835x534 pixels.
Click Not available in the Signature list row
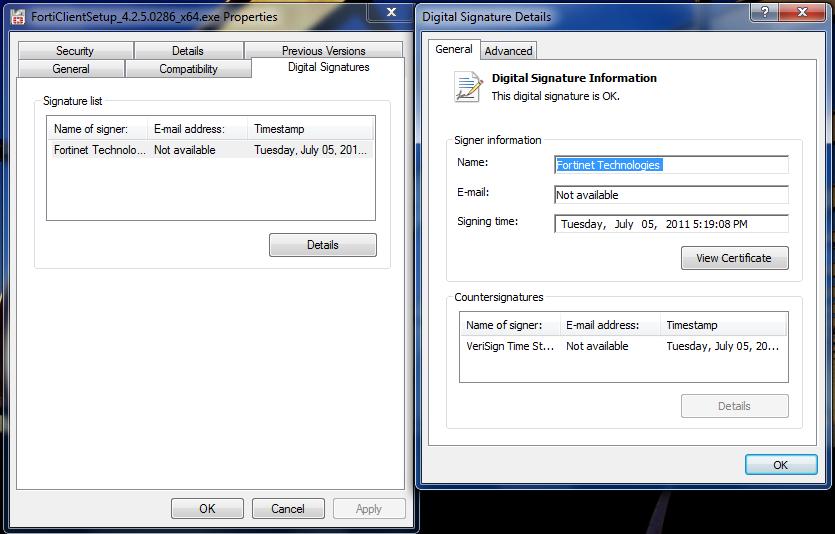[185, 150]
